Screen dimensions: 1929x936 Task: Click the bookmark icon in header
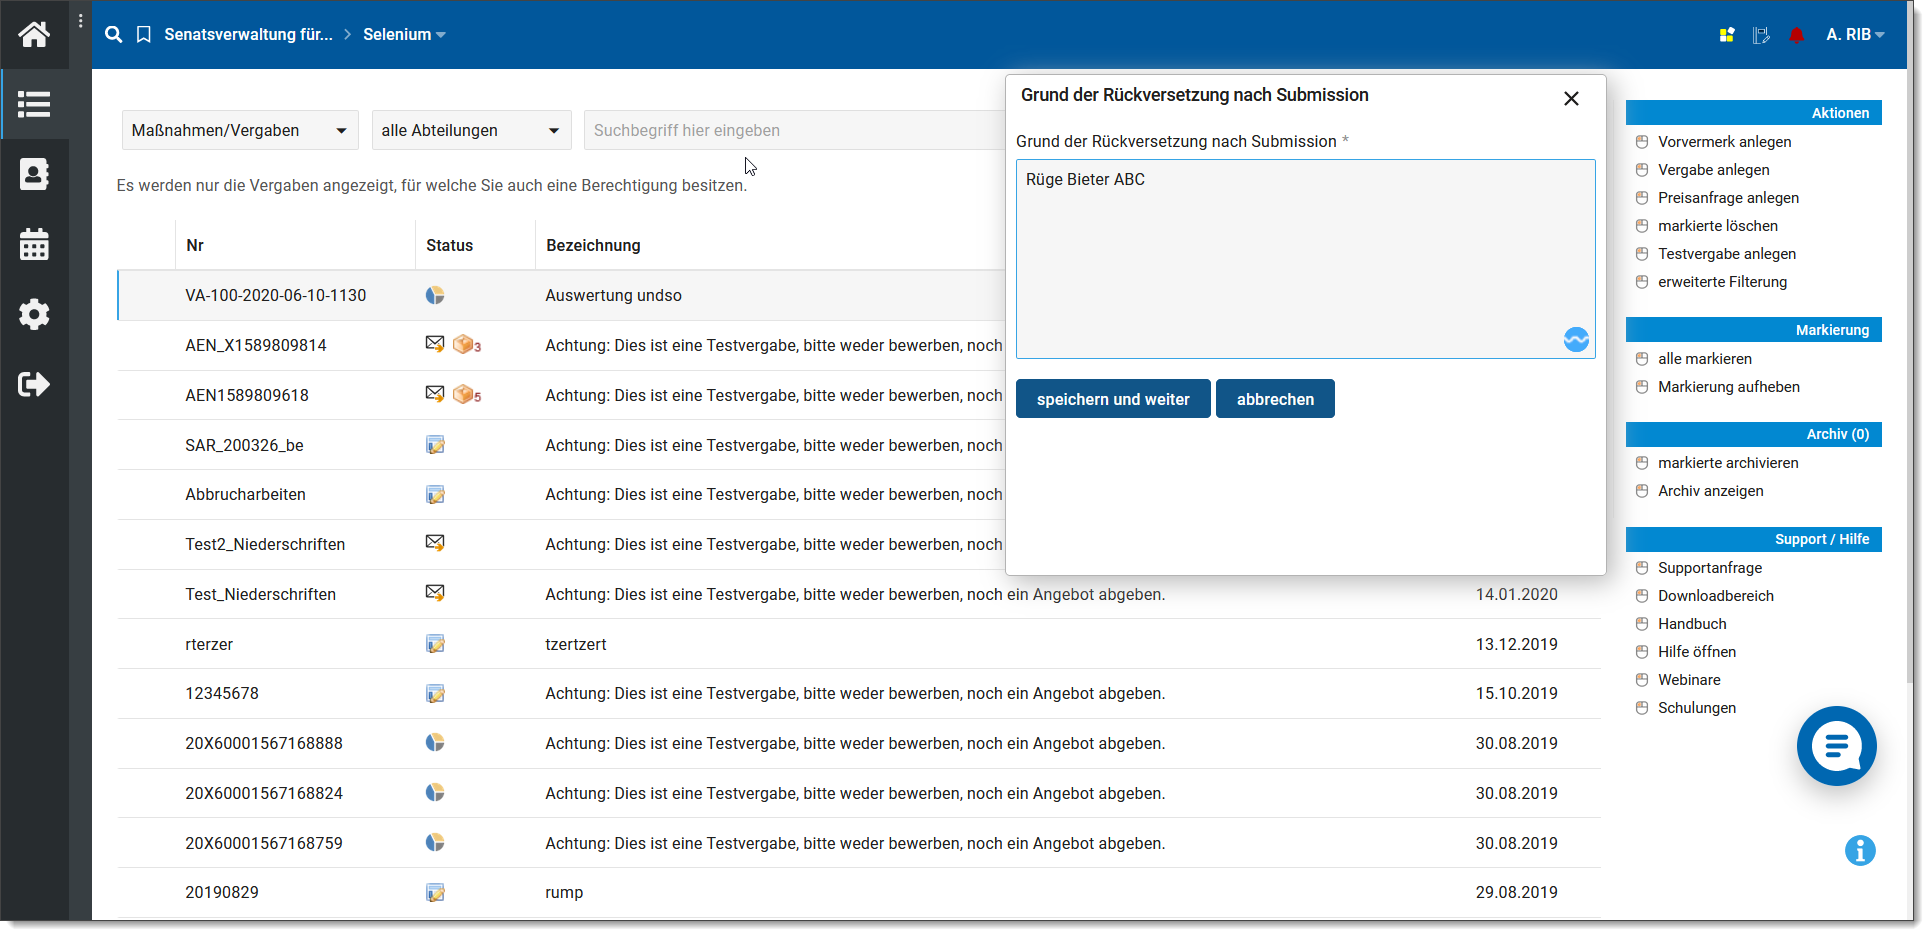144,35
